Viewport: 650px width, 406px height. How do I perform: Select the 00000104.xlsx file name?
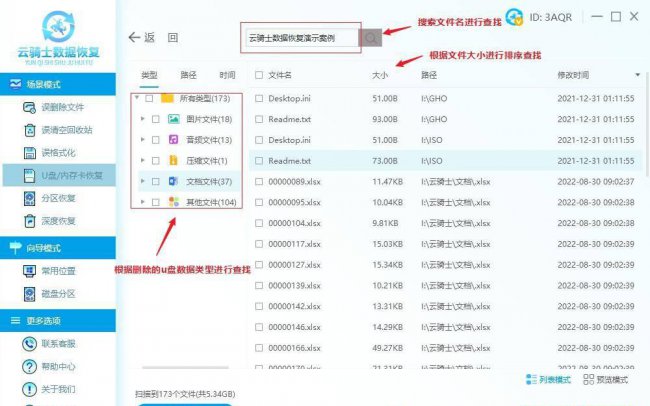(x=294, y=223)
